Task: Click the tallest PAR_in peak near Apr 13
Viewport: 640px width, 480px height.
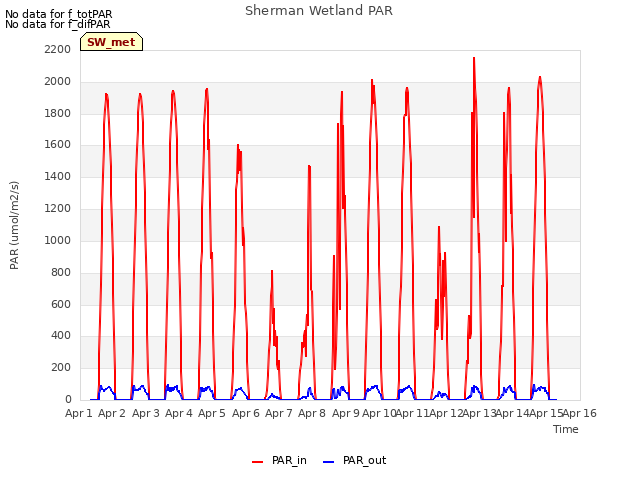Action: tap(474, 58)
